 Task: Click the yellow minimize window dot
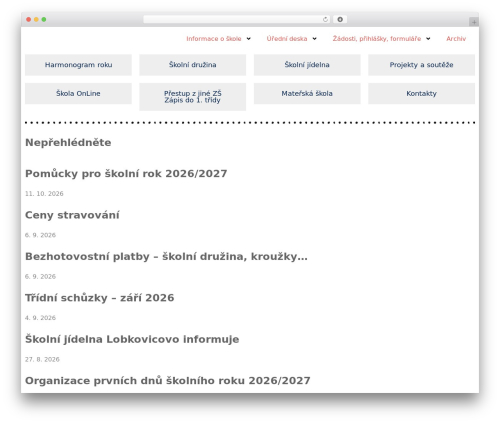pyautogui.click(x=36, y=20)
